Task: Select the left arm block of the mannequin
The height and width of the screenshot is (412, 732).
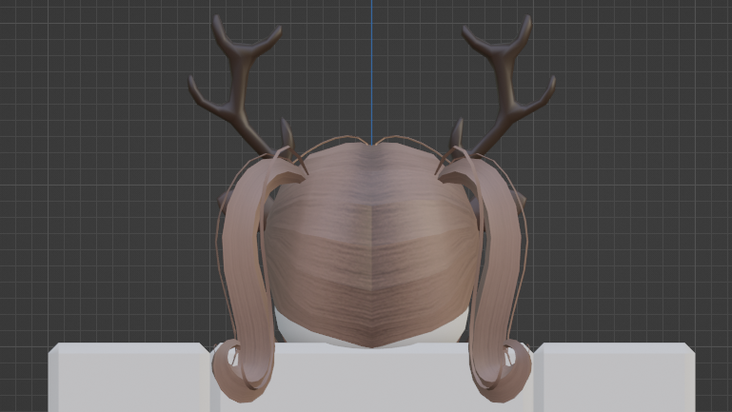Action: (x=128, y=377)
